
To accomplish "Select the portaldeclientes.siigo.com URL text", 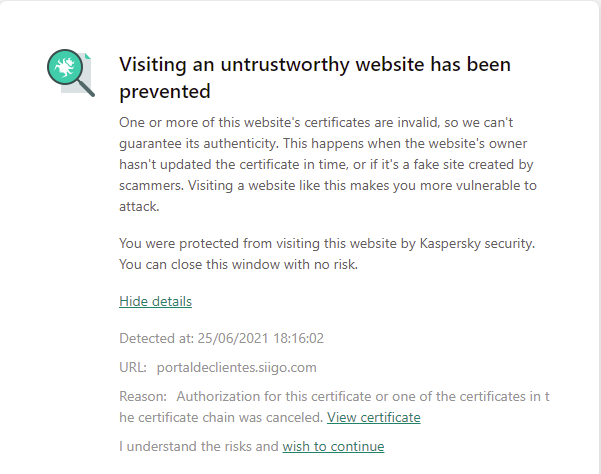I will [236, 367].
